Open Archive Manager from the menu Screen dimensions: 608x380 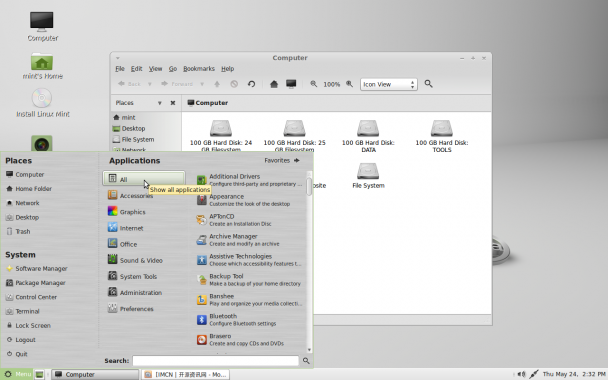tap(249, 240)
